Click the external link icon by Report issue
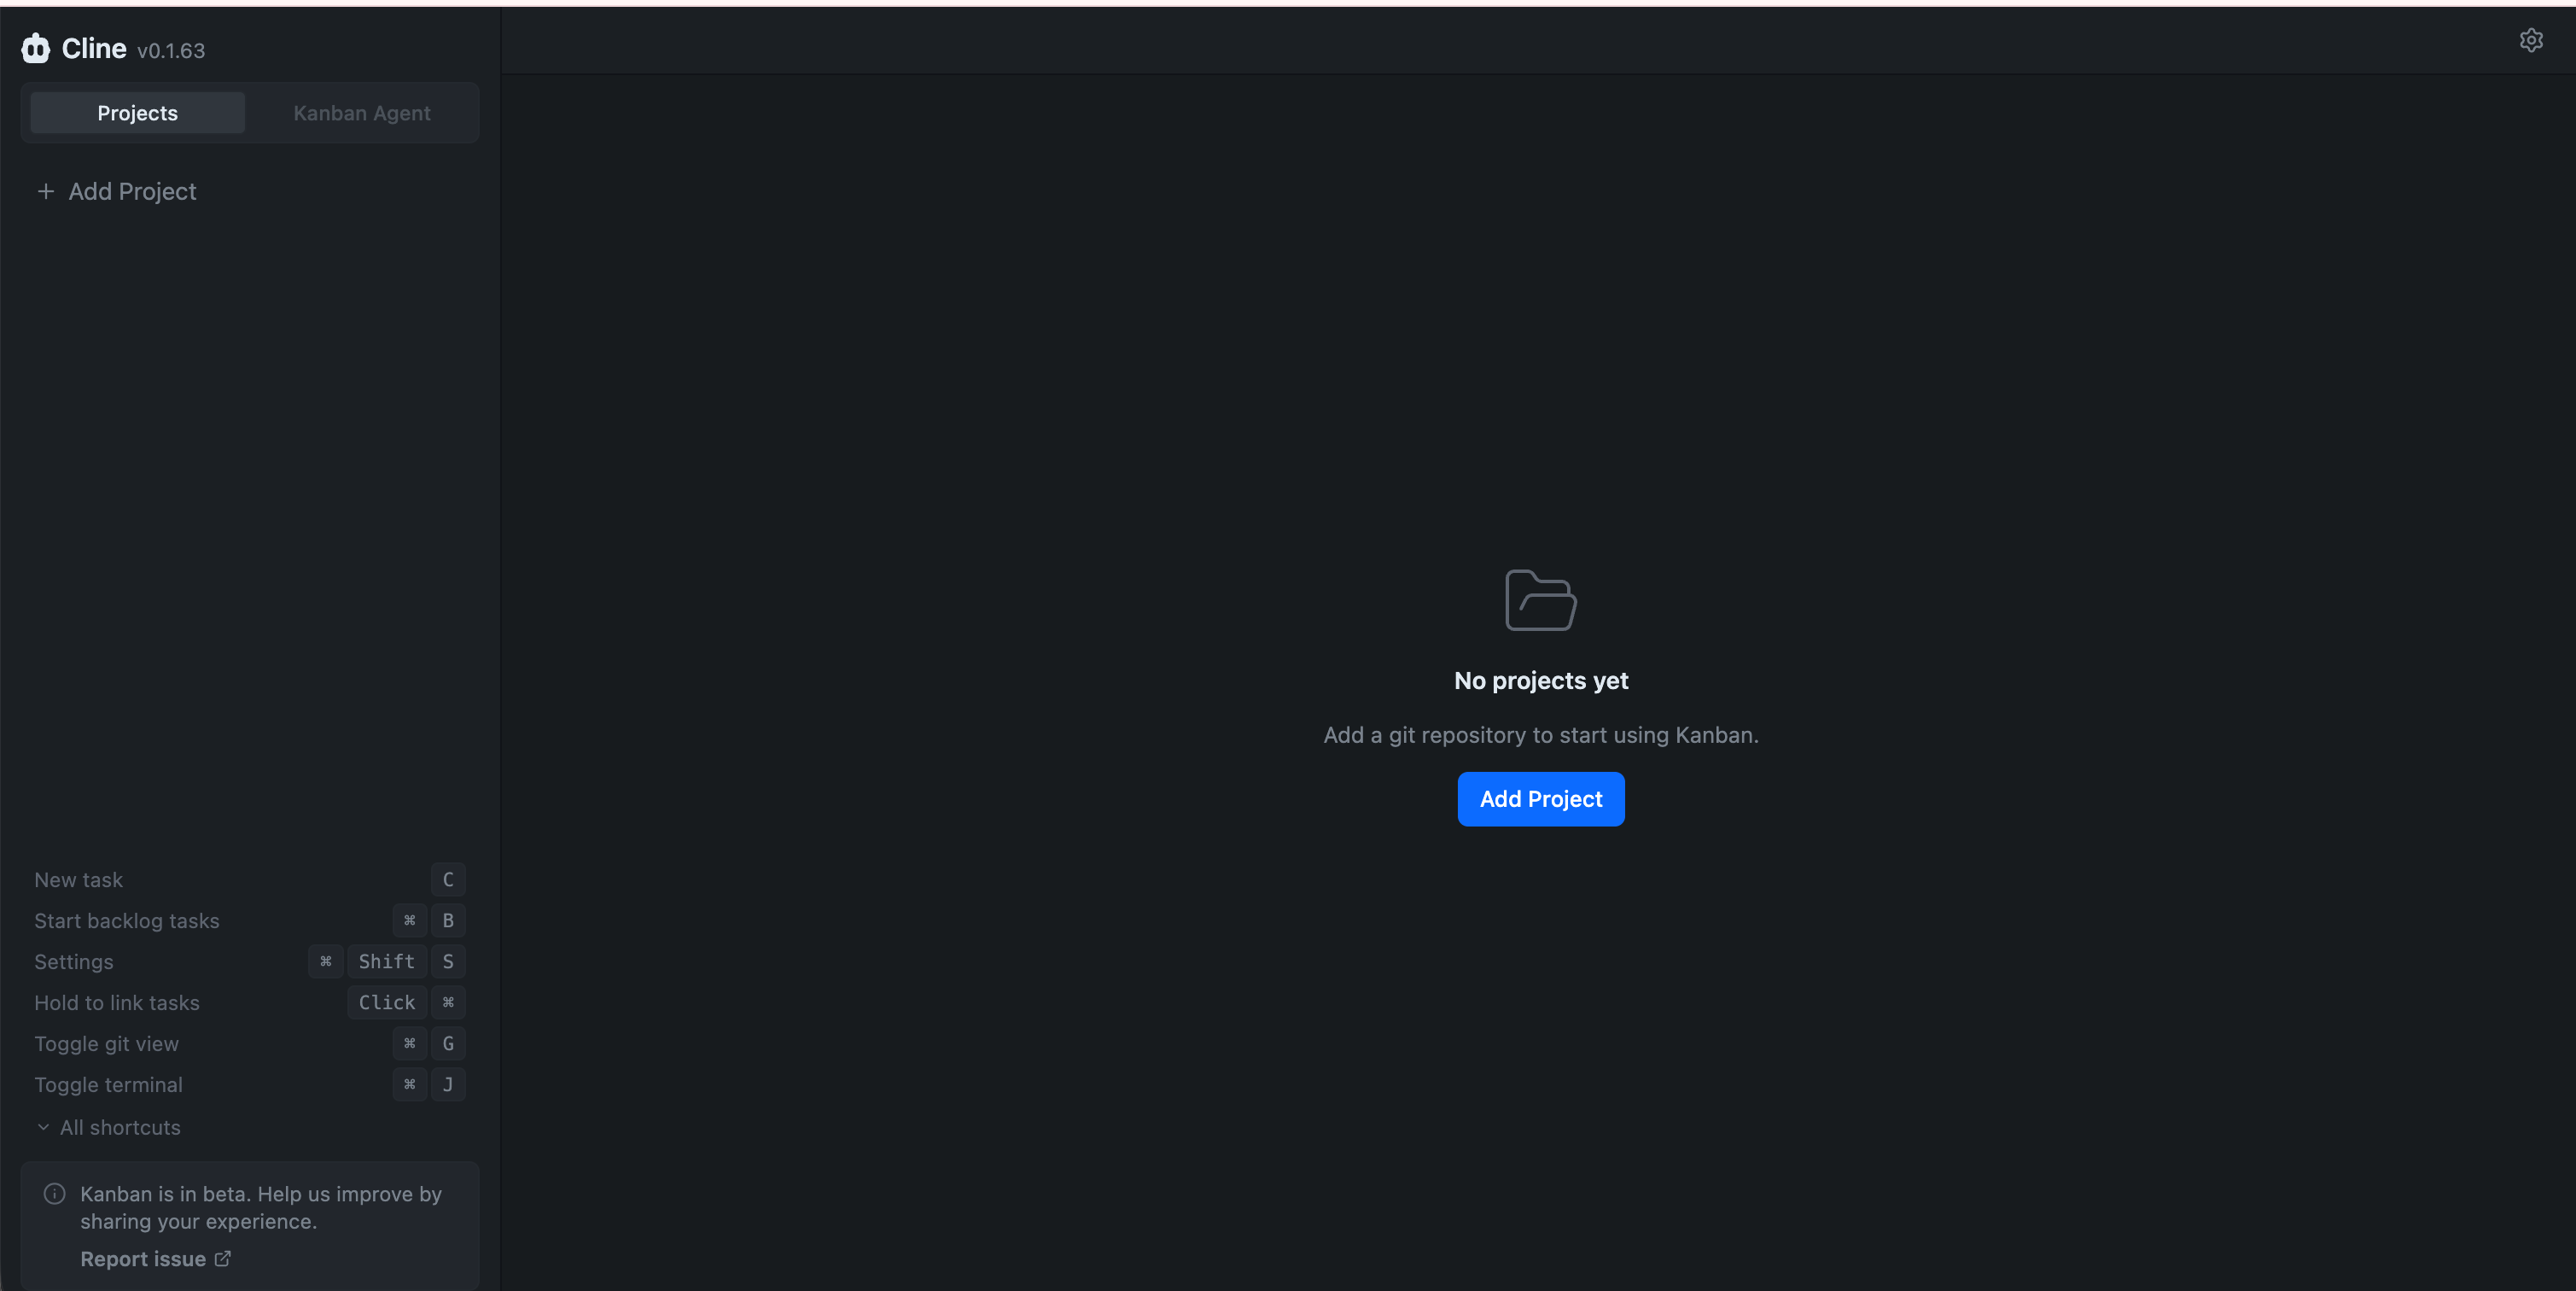 coord(223,1259)
